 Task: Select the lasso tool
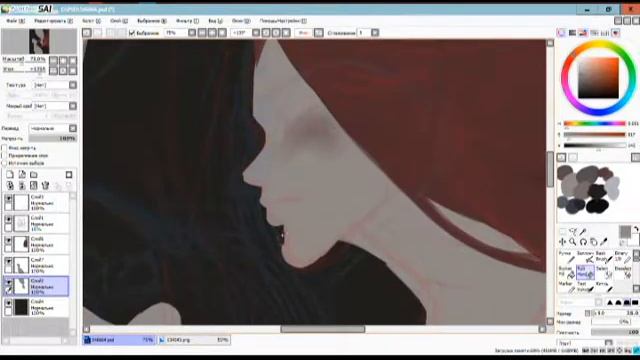coord(573,232)
